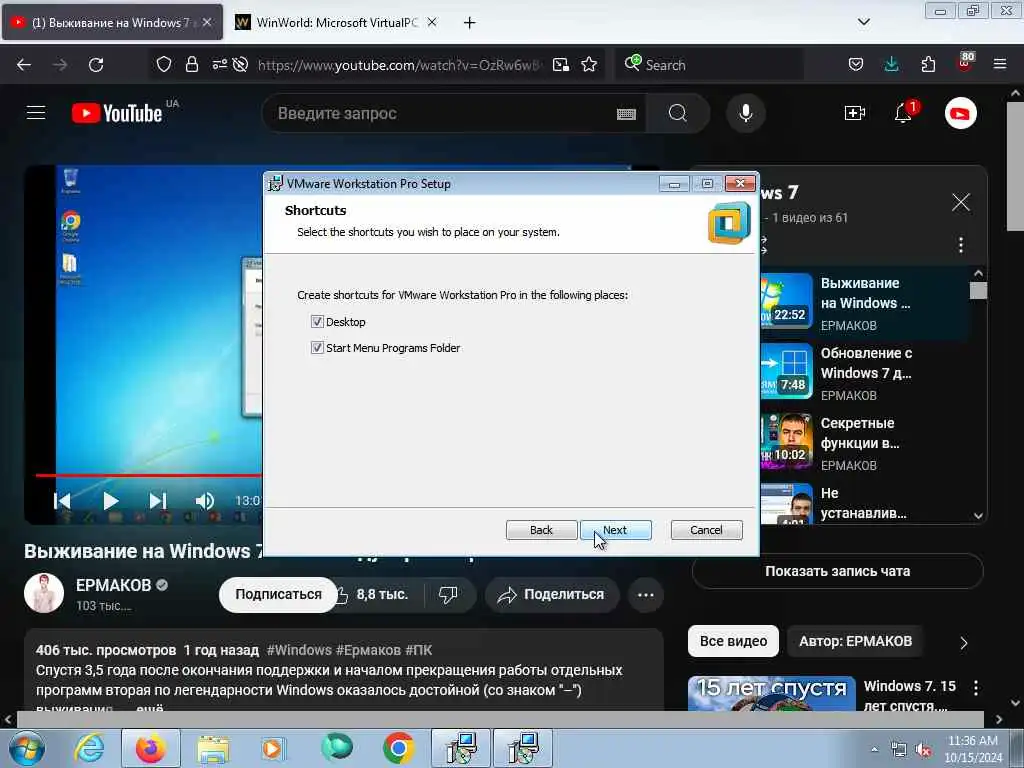Select Автор: ЕРМАКОВ filter chip
1024x768 pixels.
pos(856,641)
